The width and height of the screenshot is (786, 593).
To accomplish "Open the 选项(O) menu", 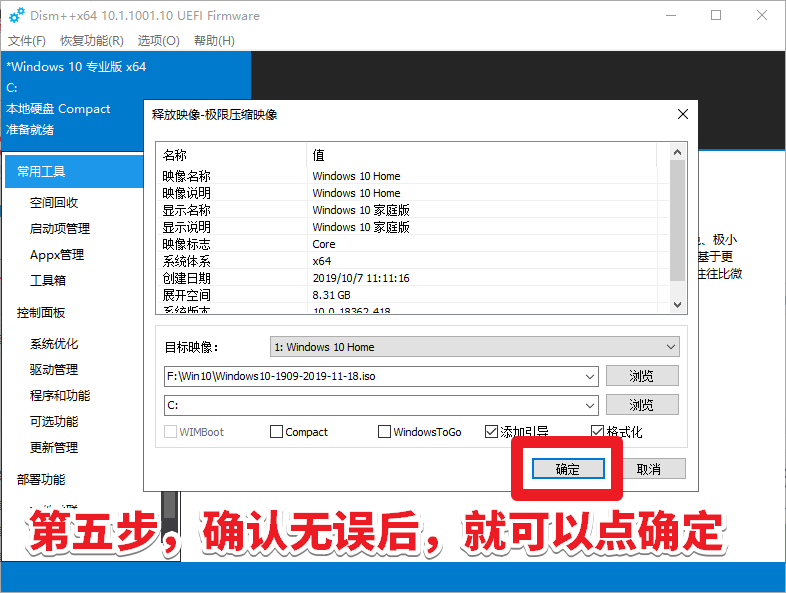I will (158, 41).
